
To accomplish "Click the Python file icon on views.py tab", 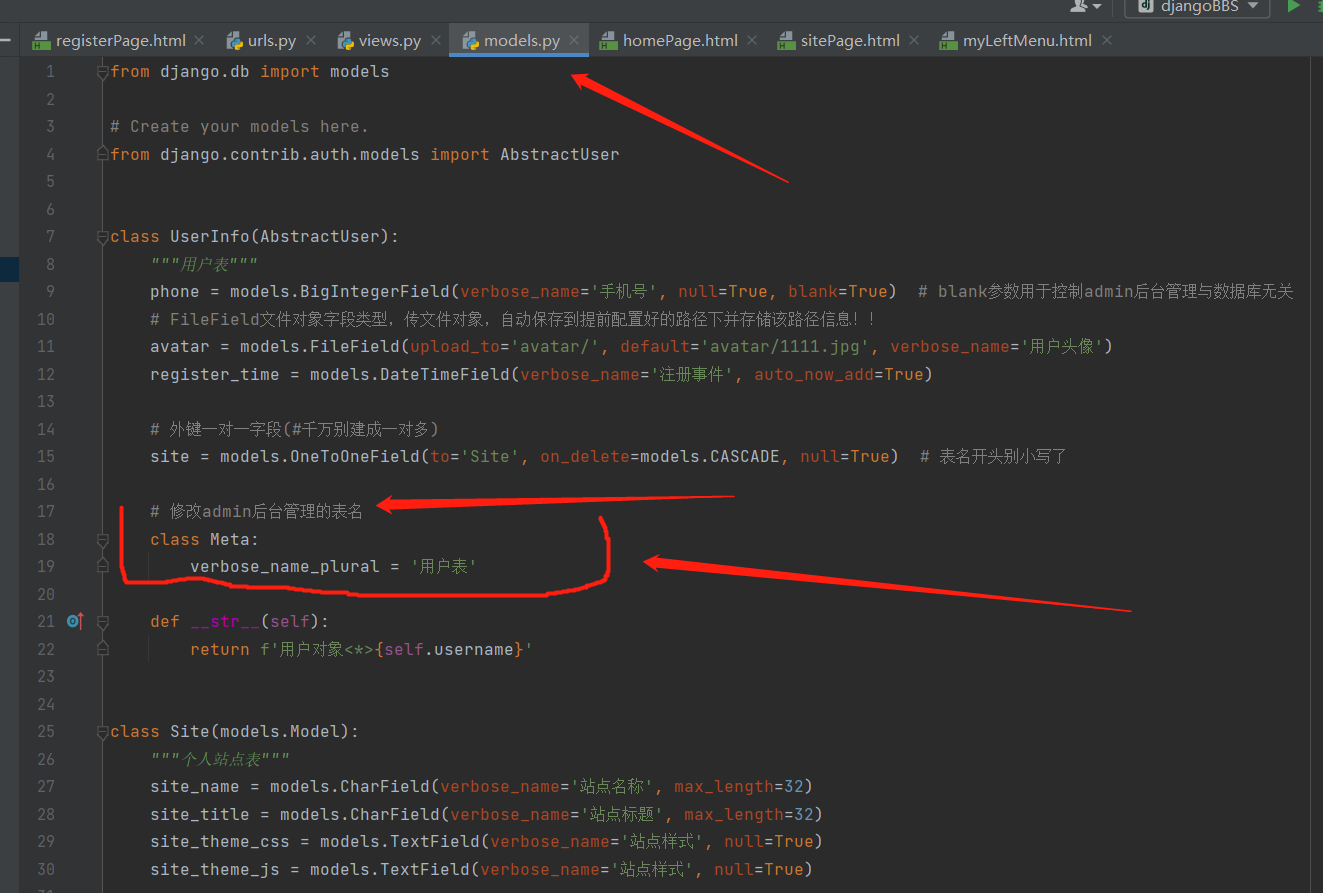I will [346, 41].
